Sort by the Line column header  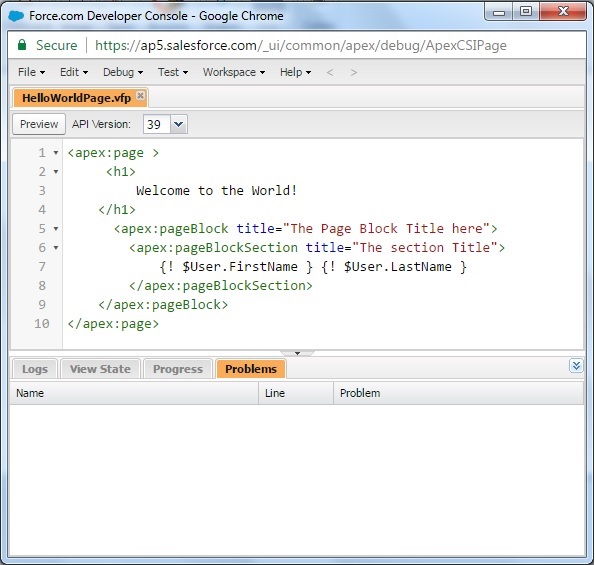point(296,393)
